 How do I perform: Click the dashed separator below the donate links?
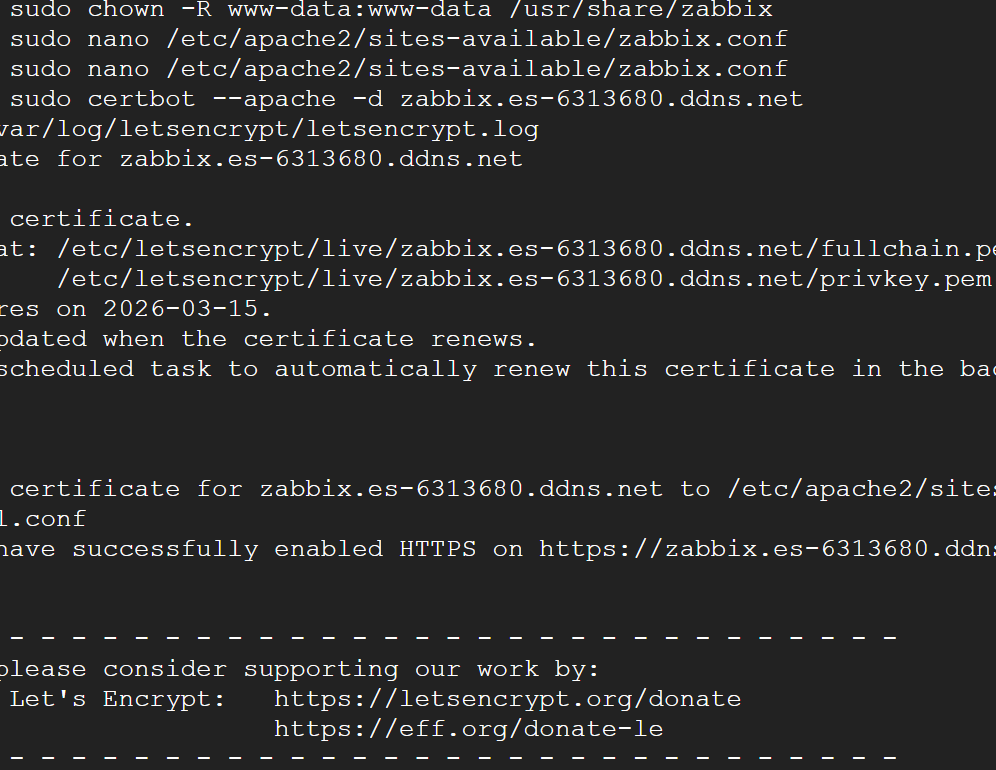[x=450, y=757]
